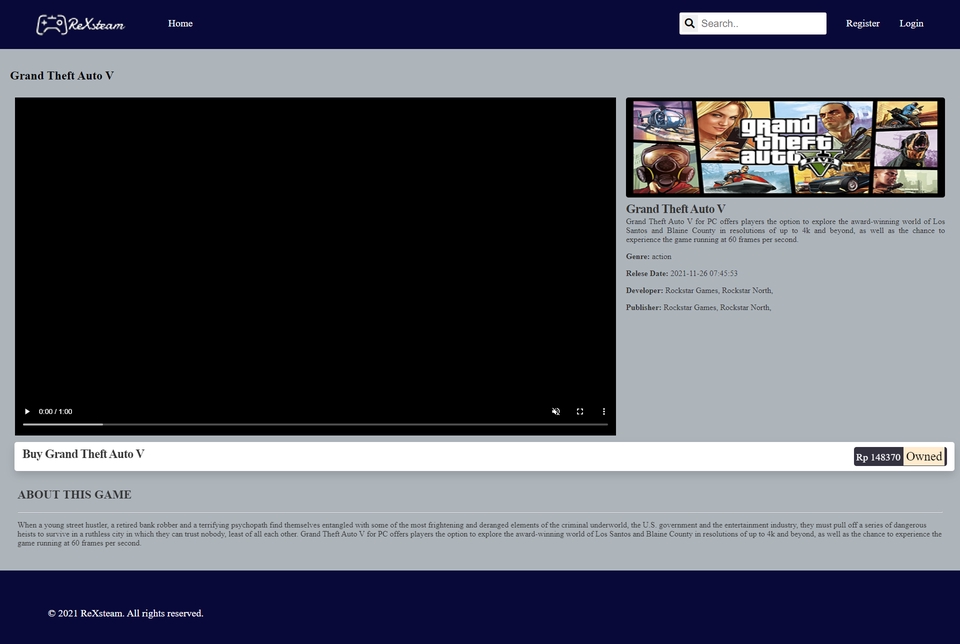
Task: Click the ABOUT THIS GAME heading
Action: [x=74, y=495]
